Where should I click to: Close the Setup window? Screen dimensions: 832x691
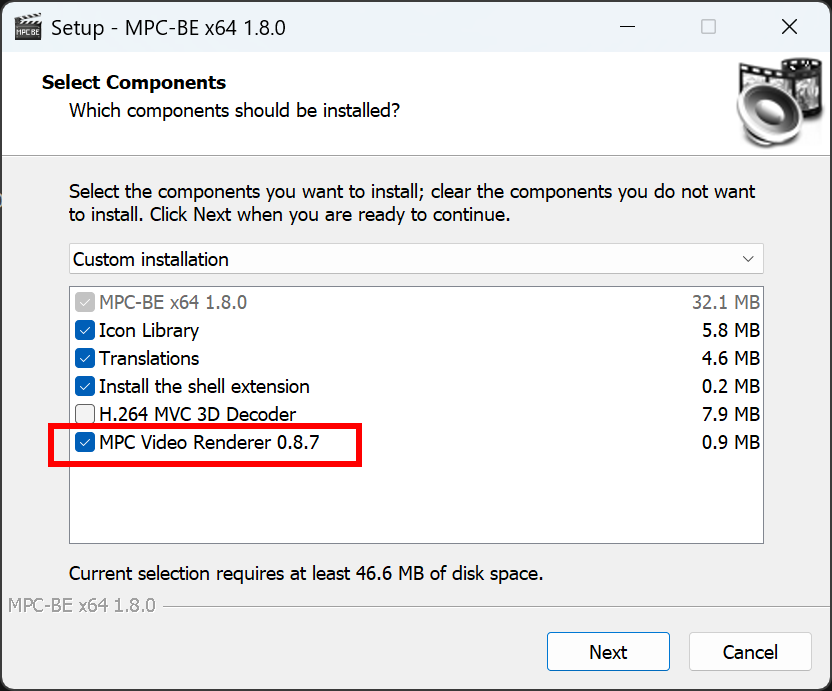point(790,27)
